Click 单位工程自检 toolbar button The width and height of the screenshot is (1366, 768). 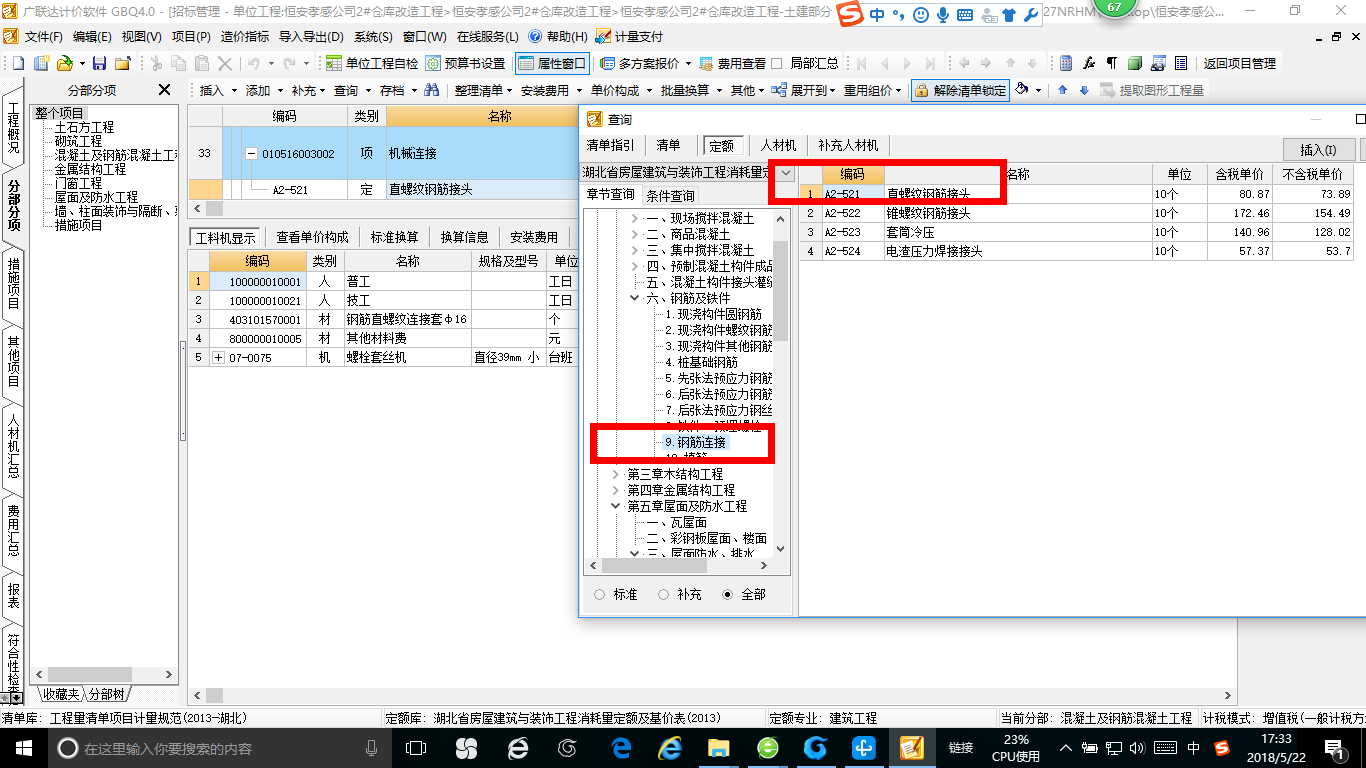pos(372,63)
